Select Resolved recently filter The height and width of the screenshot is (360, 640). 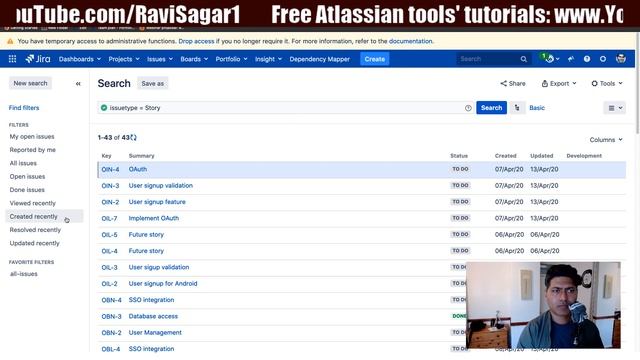[x=35, y=230]
